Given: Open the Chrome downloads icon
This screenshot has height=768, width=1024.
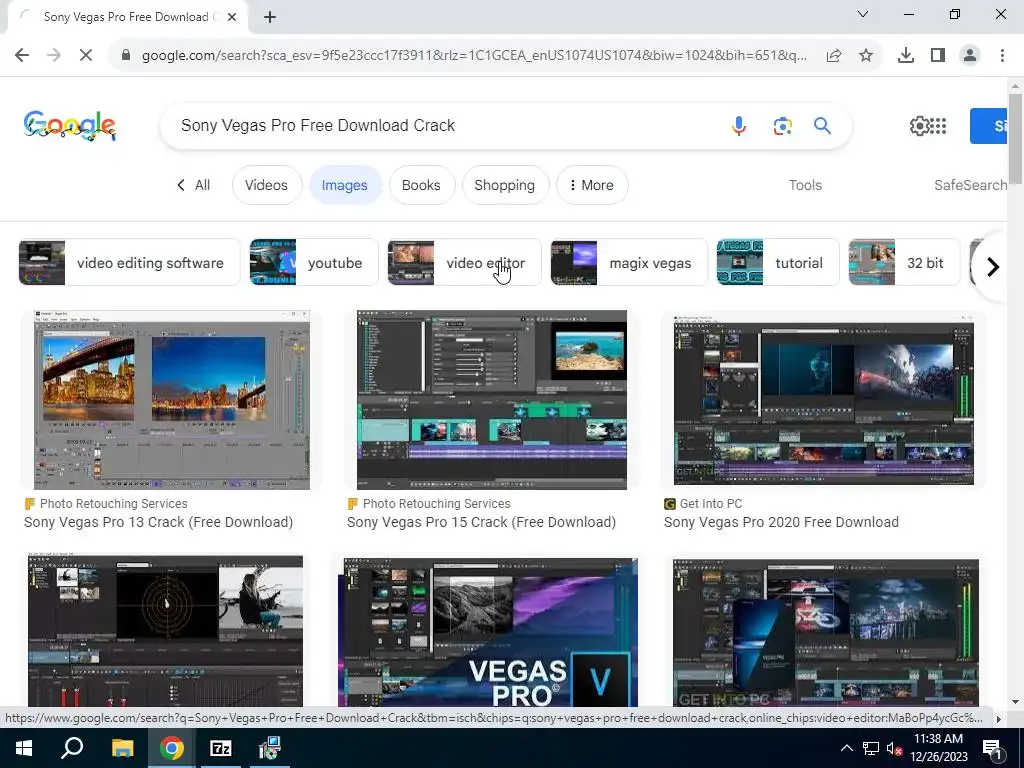Looking at the screenshot, I should coord(906,56).
